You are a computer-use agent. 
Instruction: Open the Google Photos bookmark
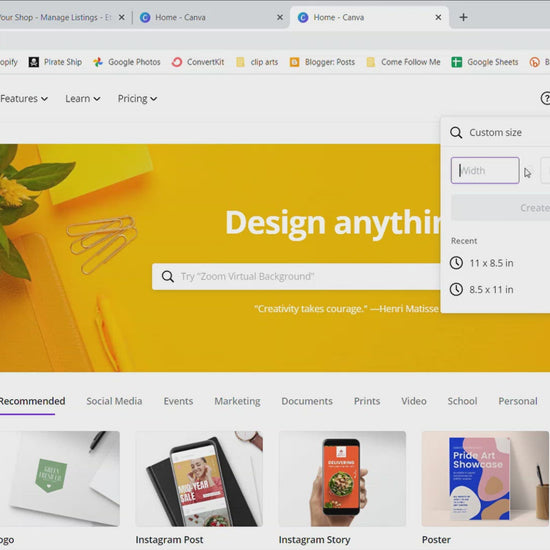click(127, 62)
